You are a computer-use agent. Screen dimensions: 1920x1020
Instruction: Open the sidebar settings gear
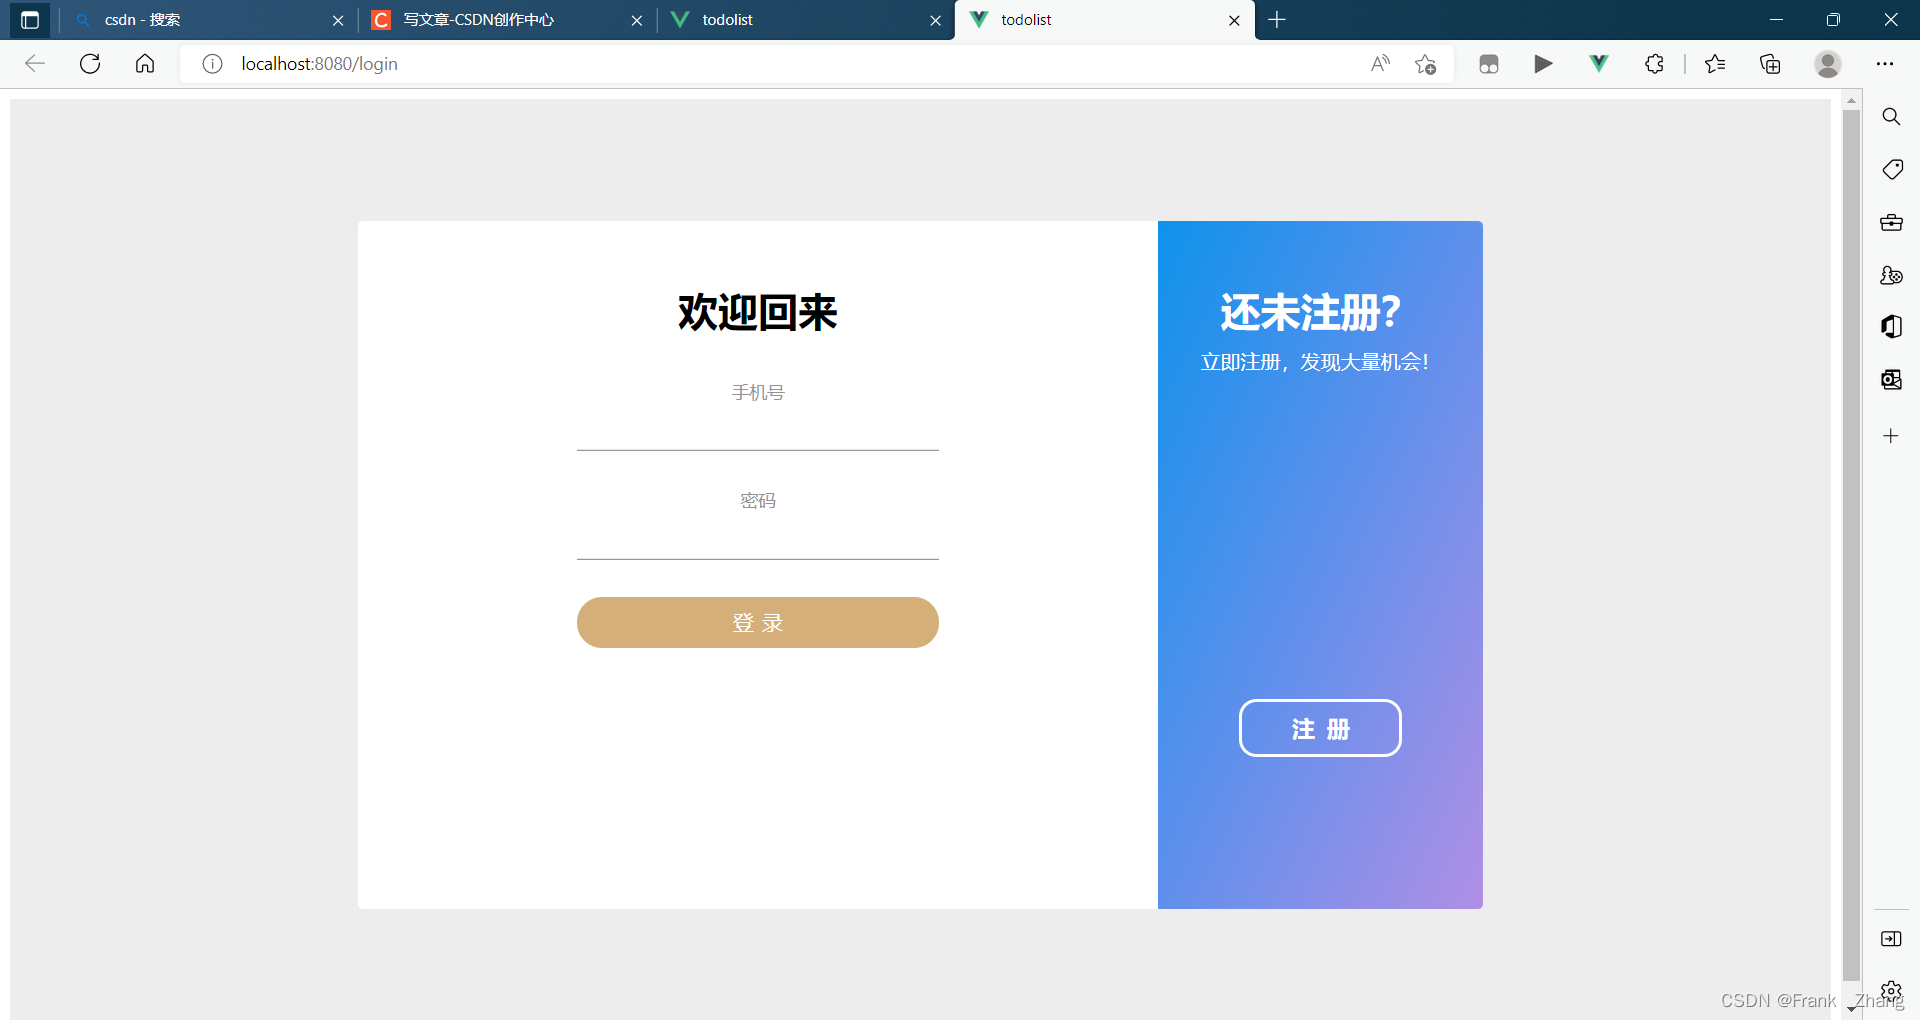(1891, 990)
